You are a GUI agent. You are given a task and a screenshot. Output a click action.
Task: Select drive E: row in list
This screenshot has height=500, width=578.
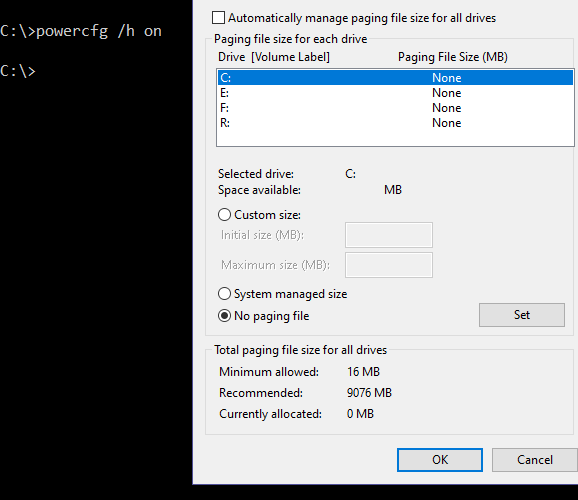point(395,93)
